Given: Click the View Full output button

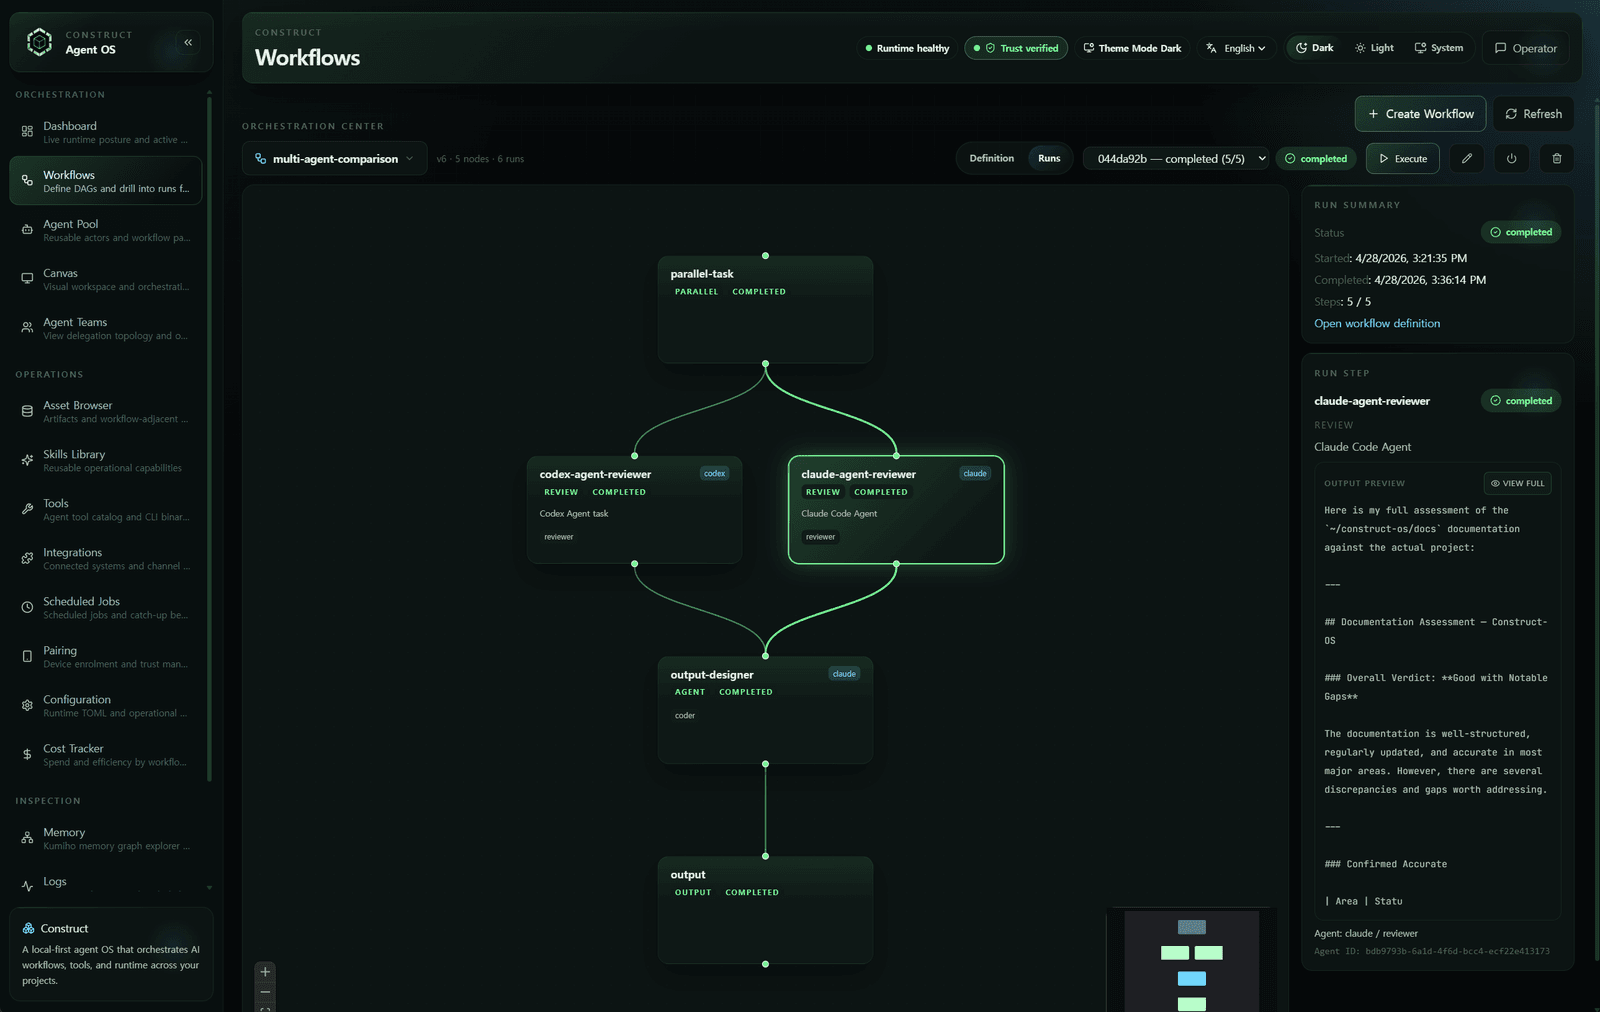Looking at the screenshot, I should tap(1518, 483).
